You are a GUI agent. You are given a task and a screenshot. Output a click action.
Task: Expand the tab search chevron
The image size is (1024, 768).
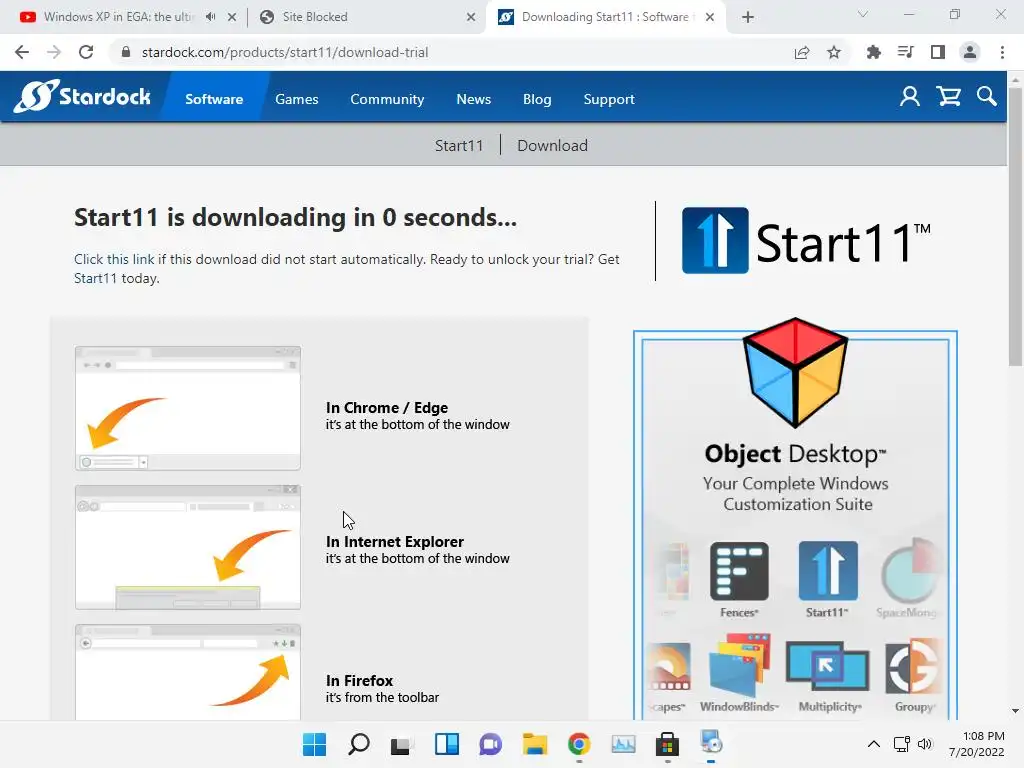863,14
